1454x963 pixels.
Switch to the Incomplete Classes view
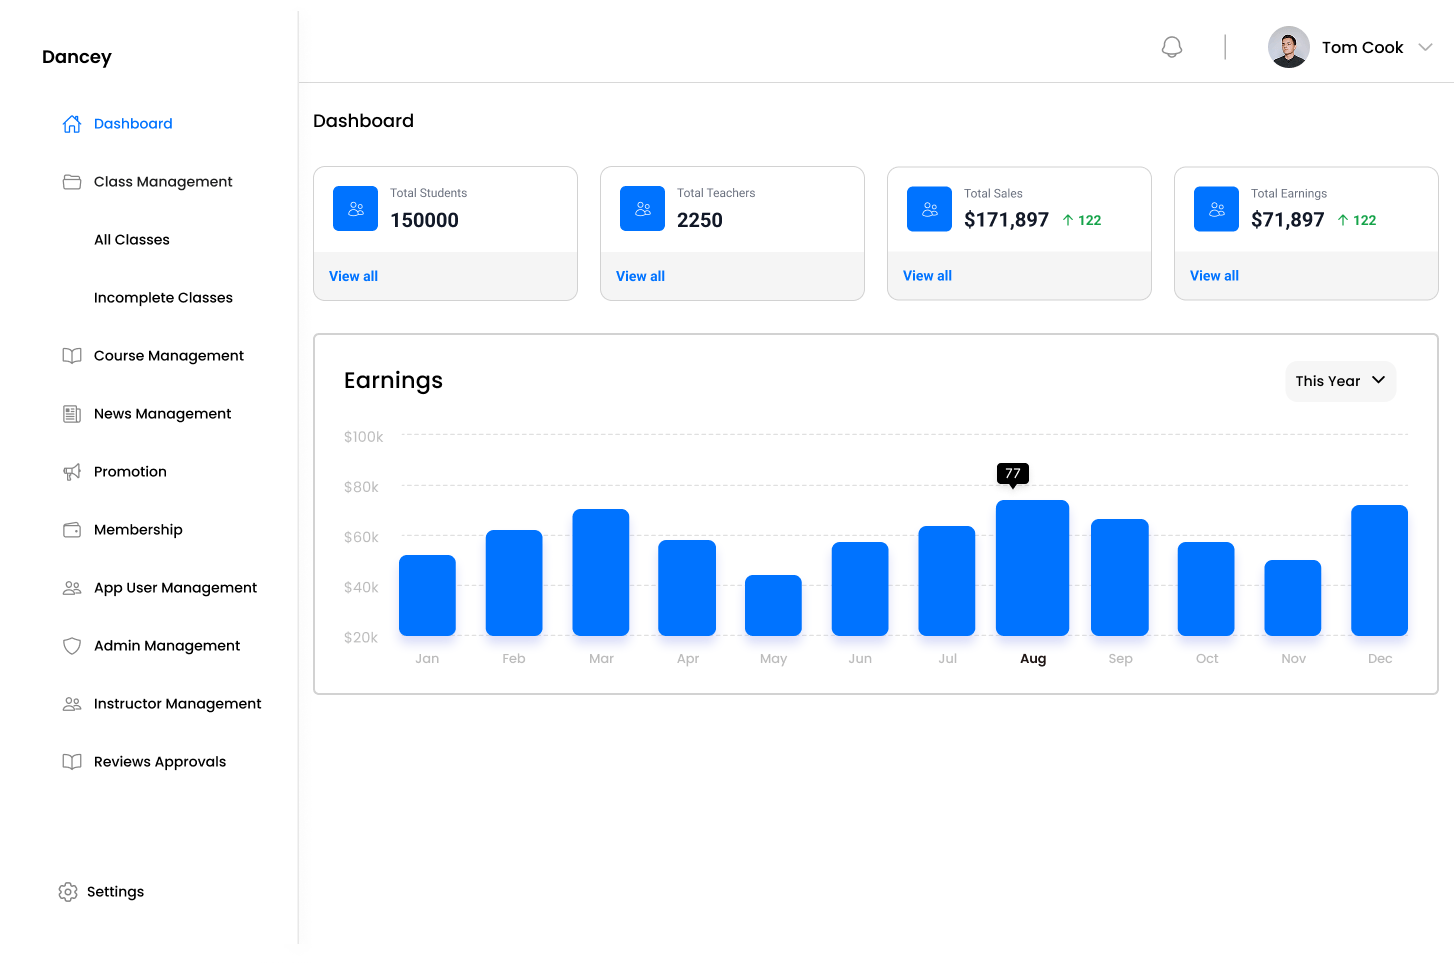click(162, 297)
